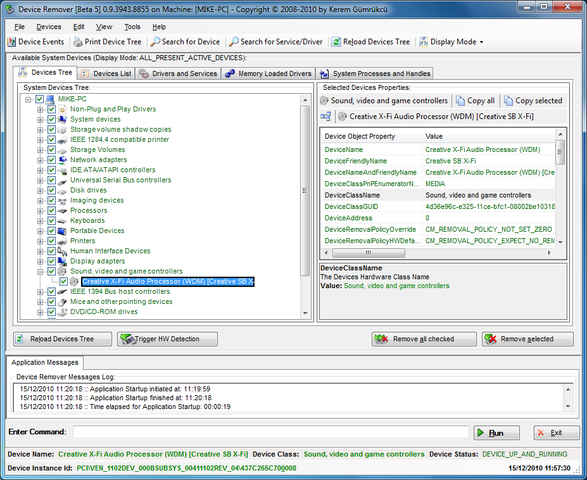Click the Trigger HW Detection button
Screen dimensions: 587x480
coord(167,339)
